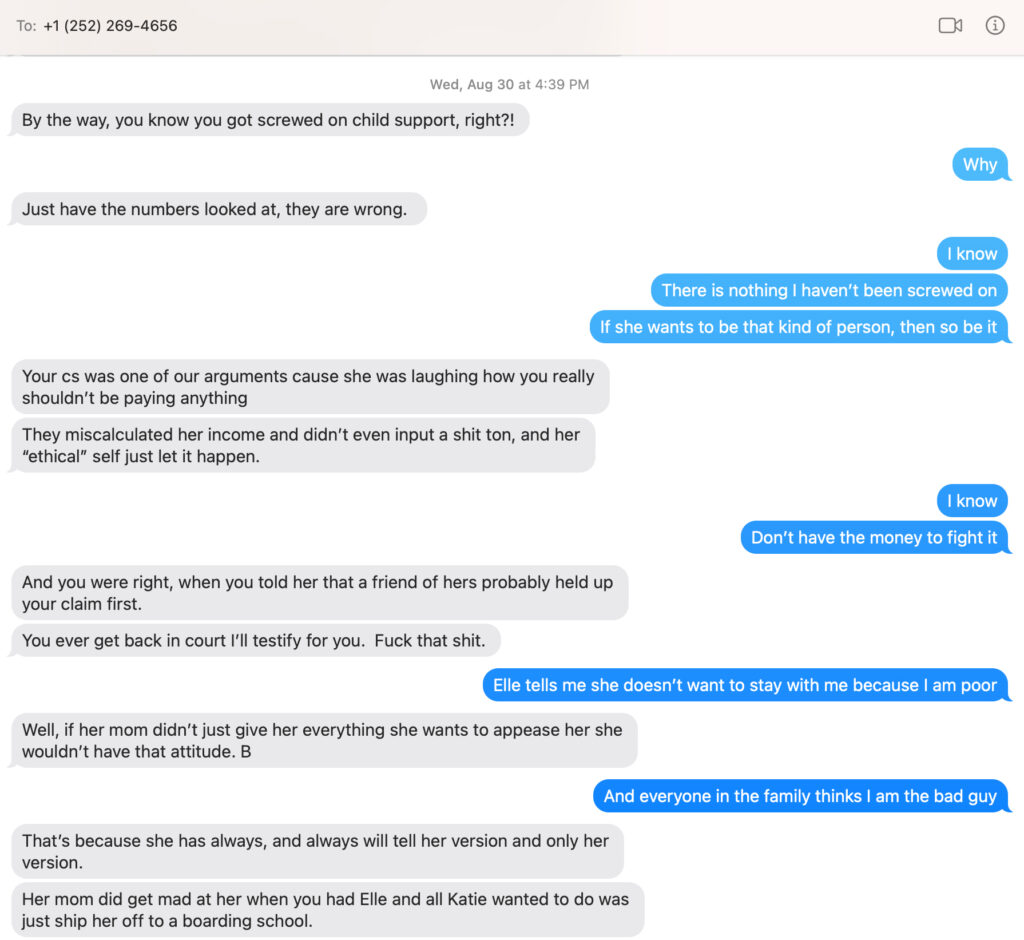Click the first blue "I know" reply
1024x940 pixels.
click(972, 254)
